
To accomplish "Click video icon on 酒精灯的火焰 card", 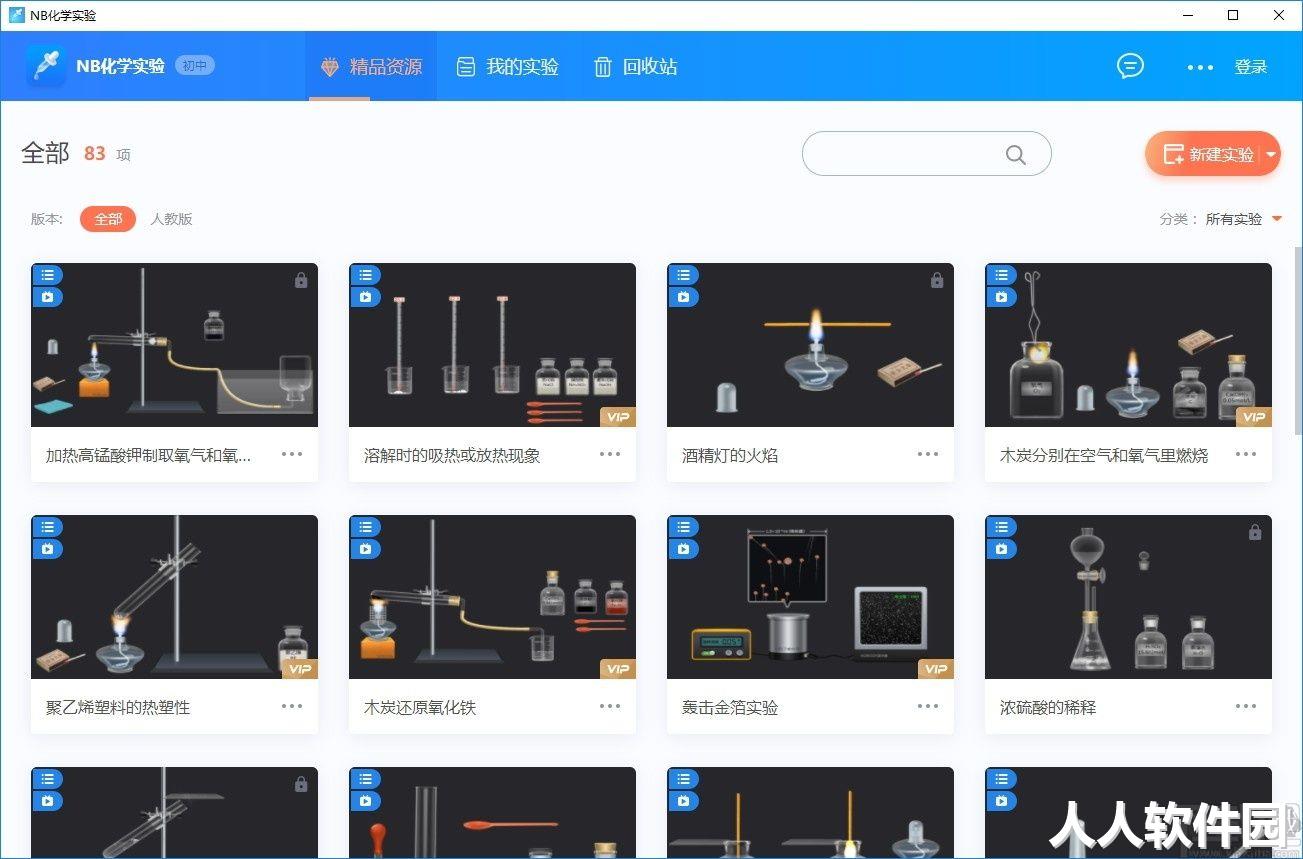I will pos(683,296).
